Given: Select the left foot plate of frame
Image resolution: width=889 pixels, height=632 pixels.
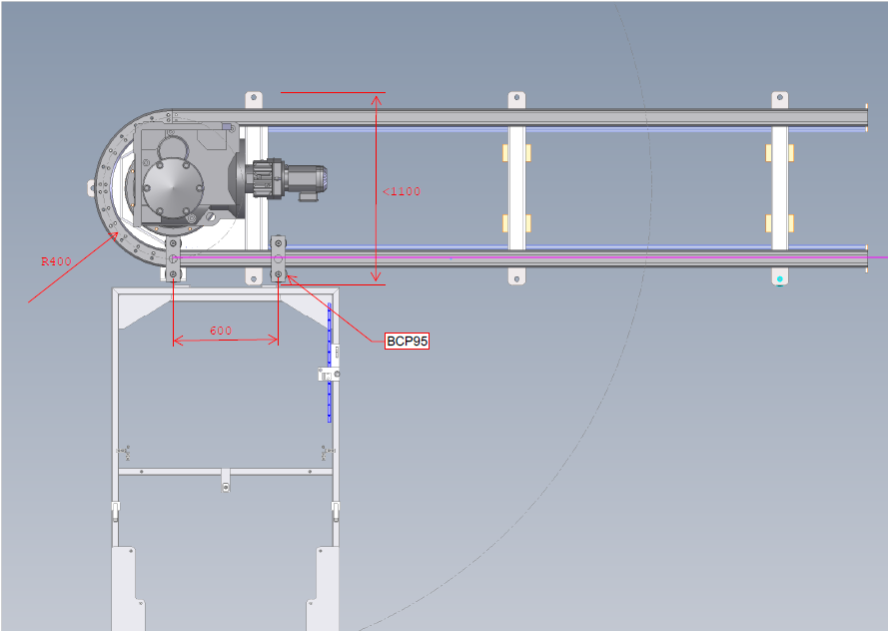Looking at the screenshot, I should point(129,588).
